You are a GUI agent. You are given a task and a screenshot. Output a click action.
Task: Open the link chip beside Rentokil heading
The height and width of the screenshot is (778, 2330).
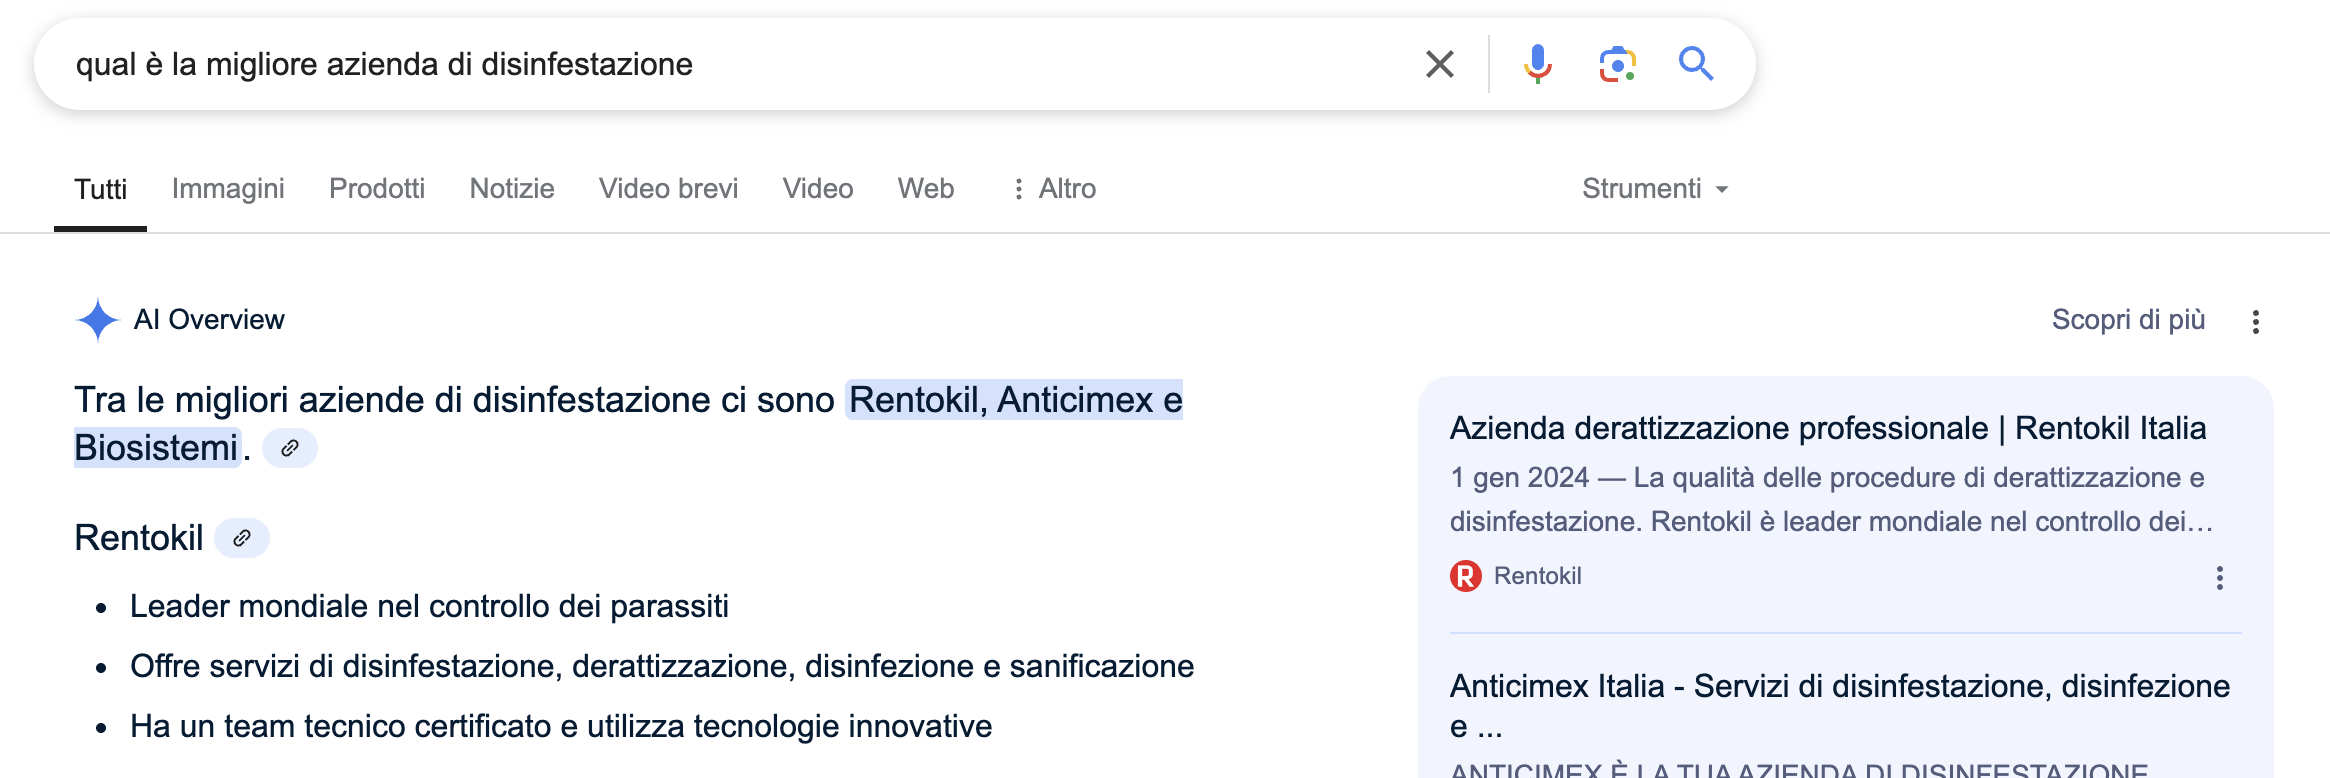click(x=242, y=538)
